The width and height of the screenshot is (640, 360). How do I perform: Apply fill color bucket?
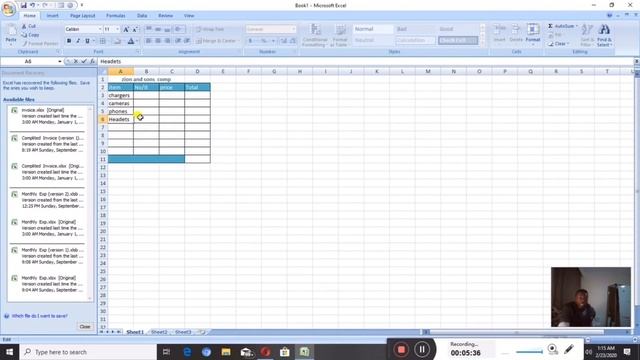[x=117, y=41]
